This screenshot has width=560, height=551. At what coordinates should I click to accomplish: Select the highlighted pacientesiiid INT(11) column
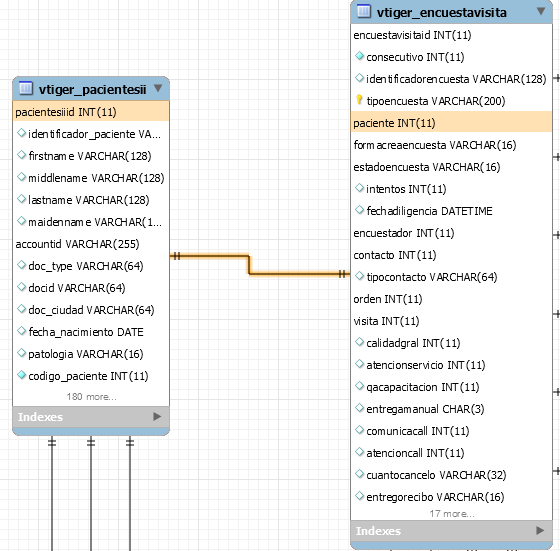pyautogui.click(x=91, y=112)
